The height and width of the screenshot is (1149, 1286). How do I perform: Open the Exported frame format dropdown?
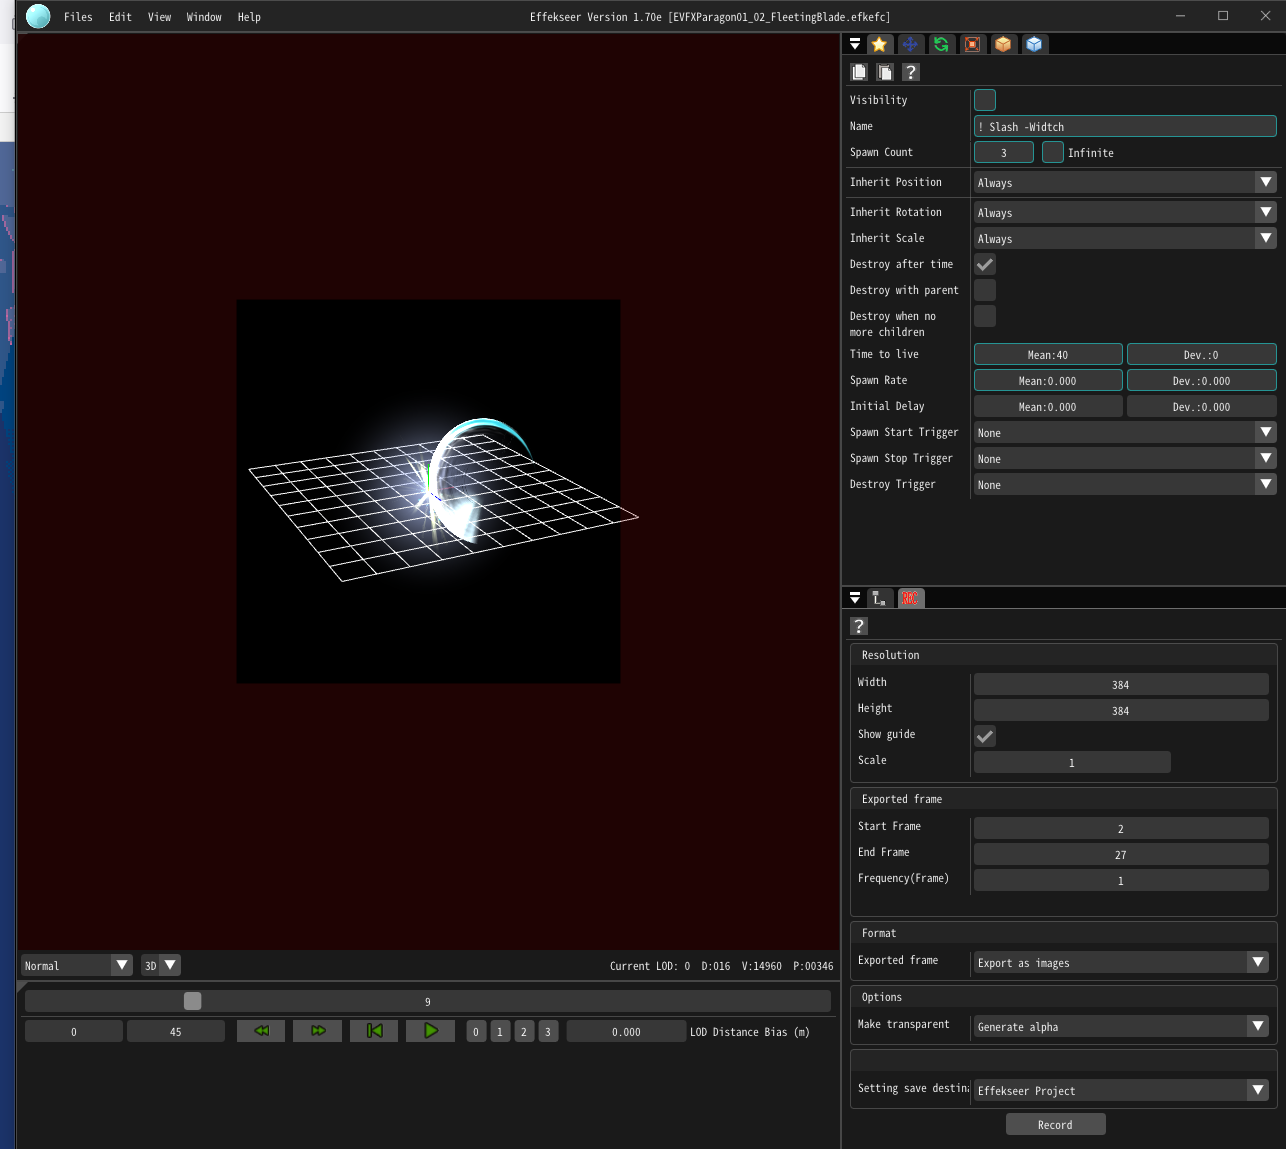1121,962
